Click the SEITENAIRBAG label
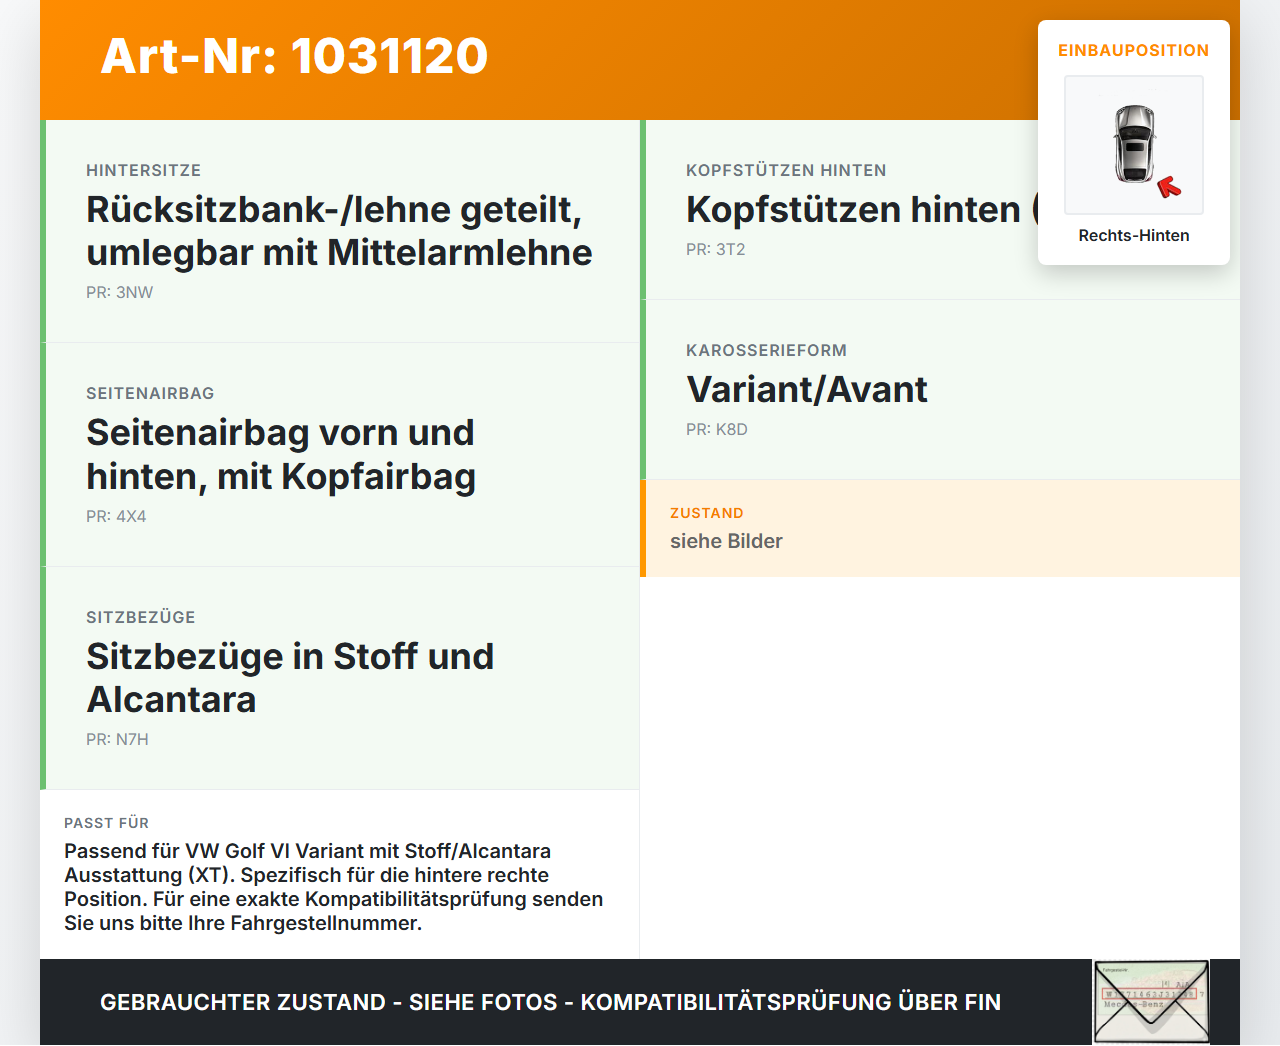The image size is (1280, 1046). click(150, 393)
